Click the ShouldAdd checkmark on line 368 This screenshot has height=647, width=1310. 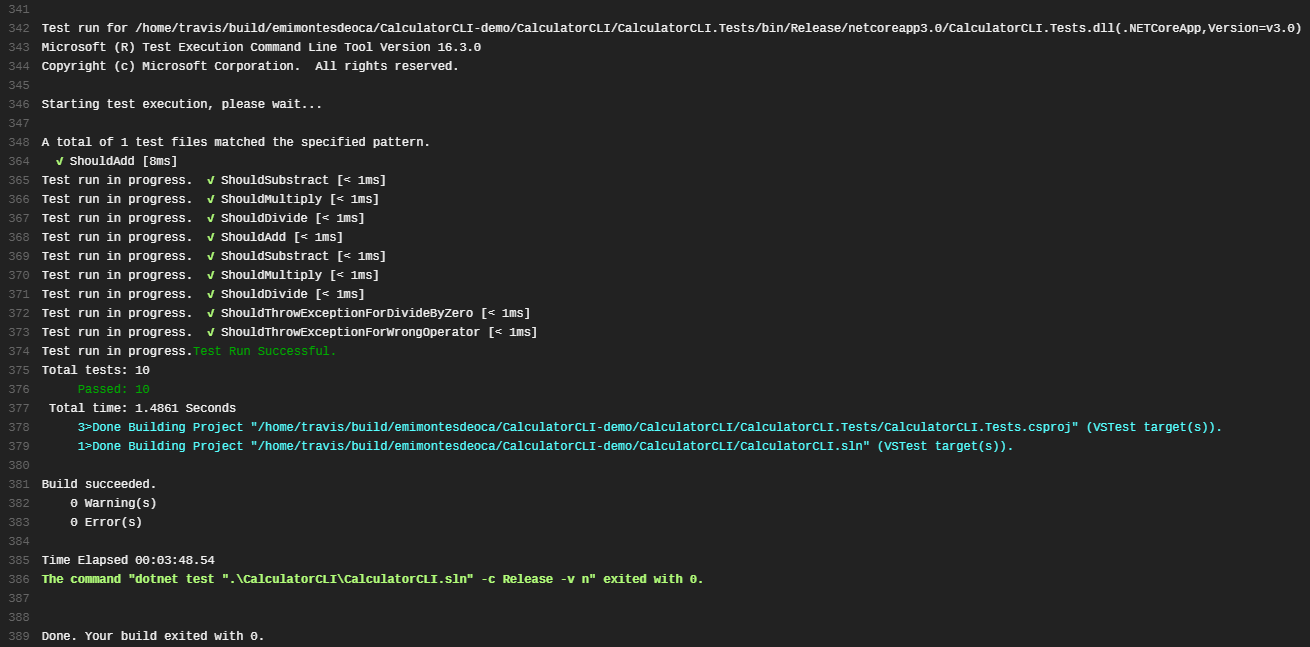[211, 237]
